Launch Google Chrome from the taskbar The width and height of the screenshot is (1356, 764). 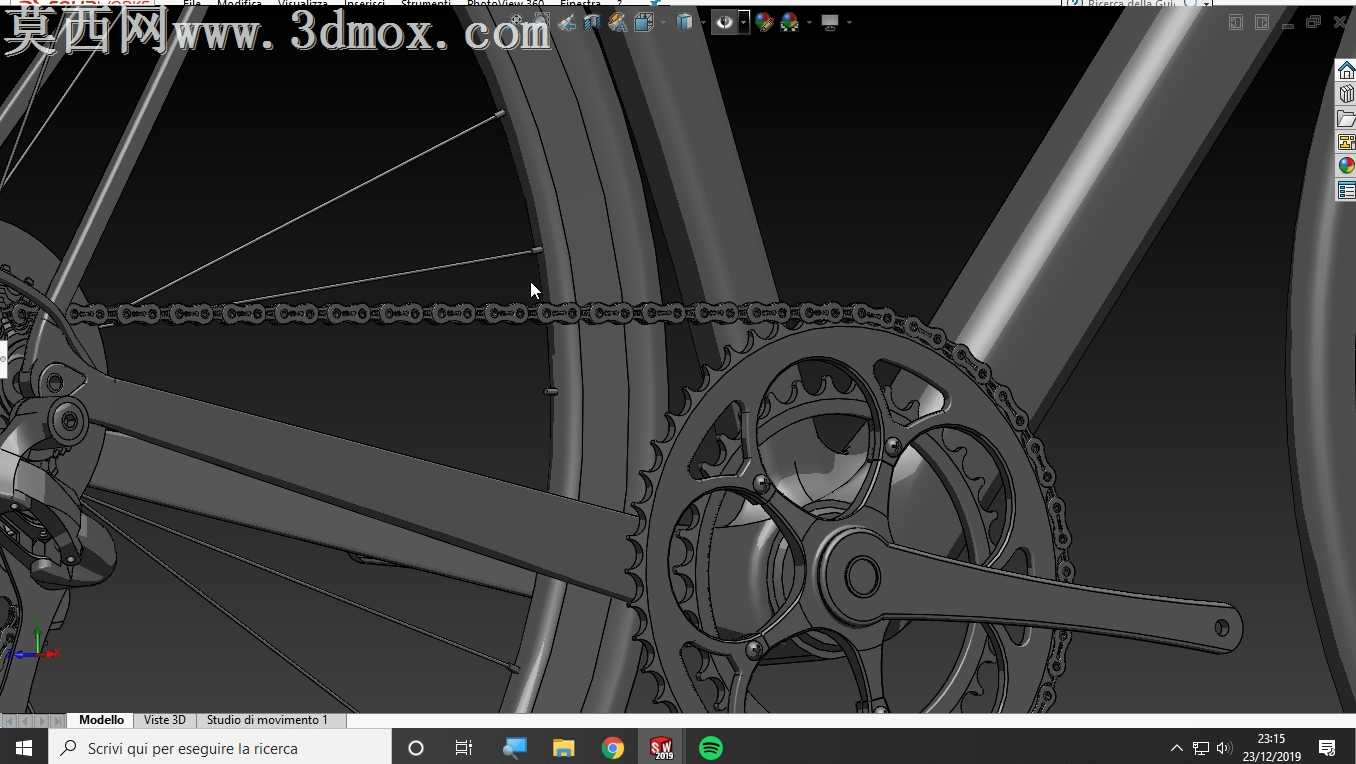point(613,748)
